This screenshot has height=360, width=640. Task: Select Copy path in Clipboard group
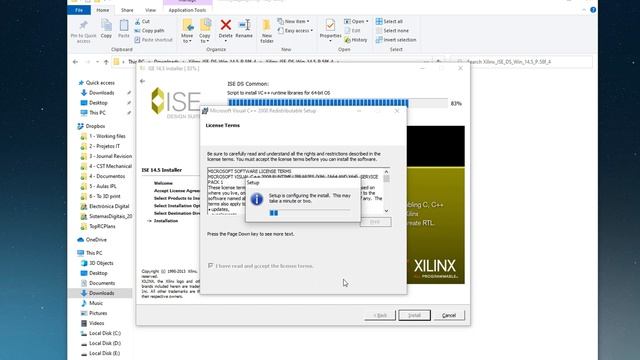pos(149,31)
